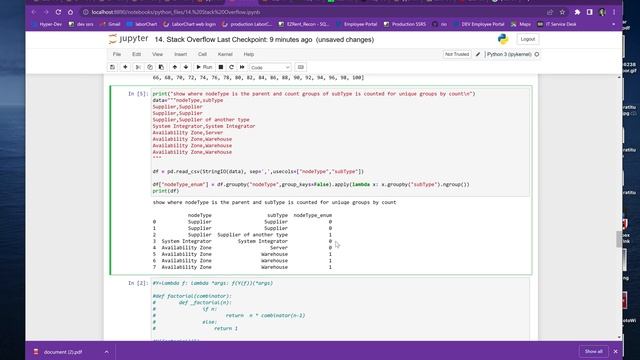Open Chrome three-dot menu
Image resolution: width=640 pixels, height=360 pixels.
coord(614,12)
